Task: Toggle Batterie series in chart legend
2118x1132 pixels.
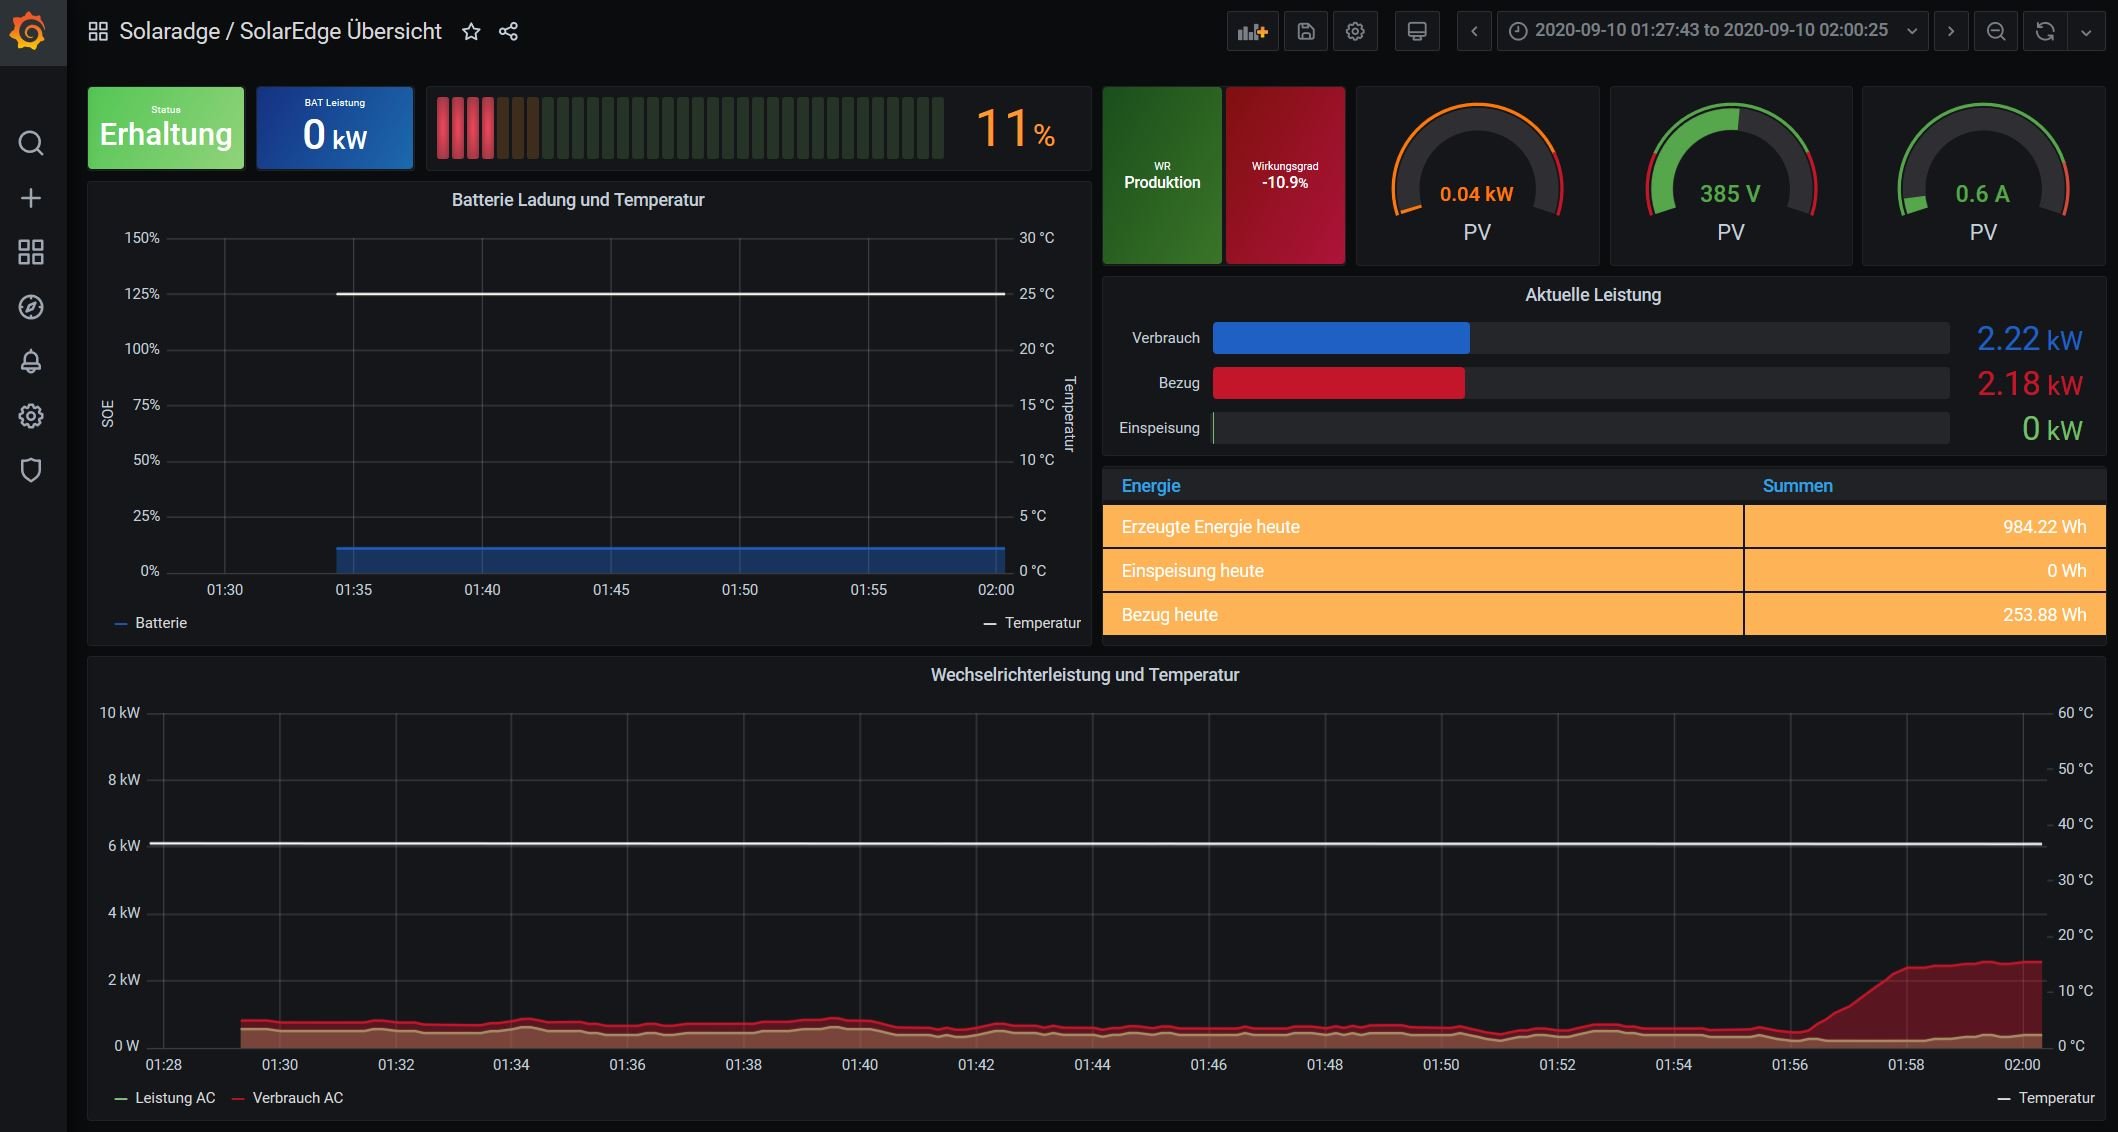Action: click(160, 623)
